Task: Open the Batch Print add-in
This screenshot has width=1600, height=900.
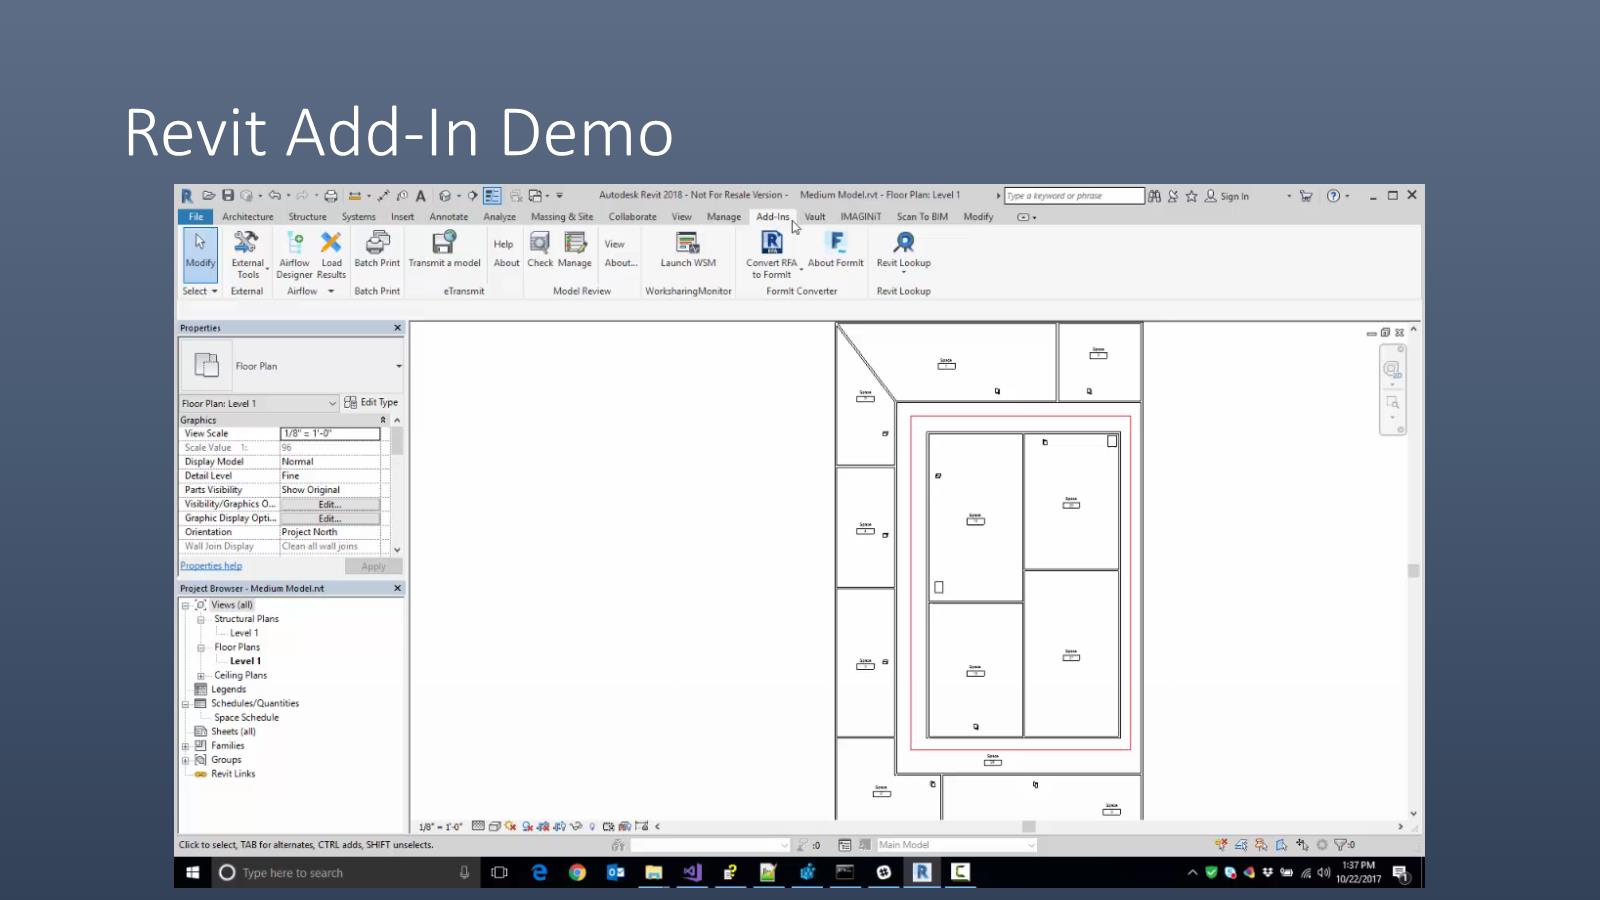Action: [377, 250]
